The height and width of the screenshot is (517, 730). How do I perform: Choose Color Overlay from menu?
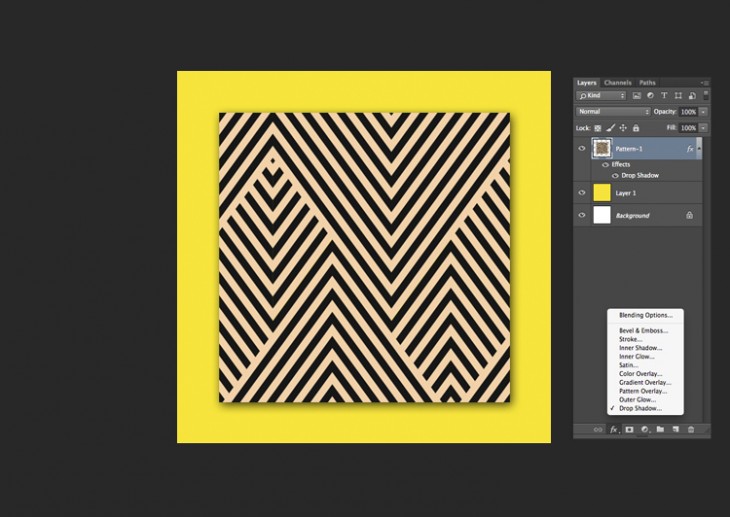click(645, 374)
